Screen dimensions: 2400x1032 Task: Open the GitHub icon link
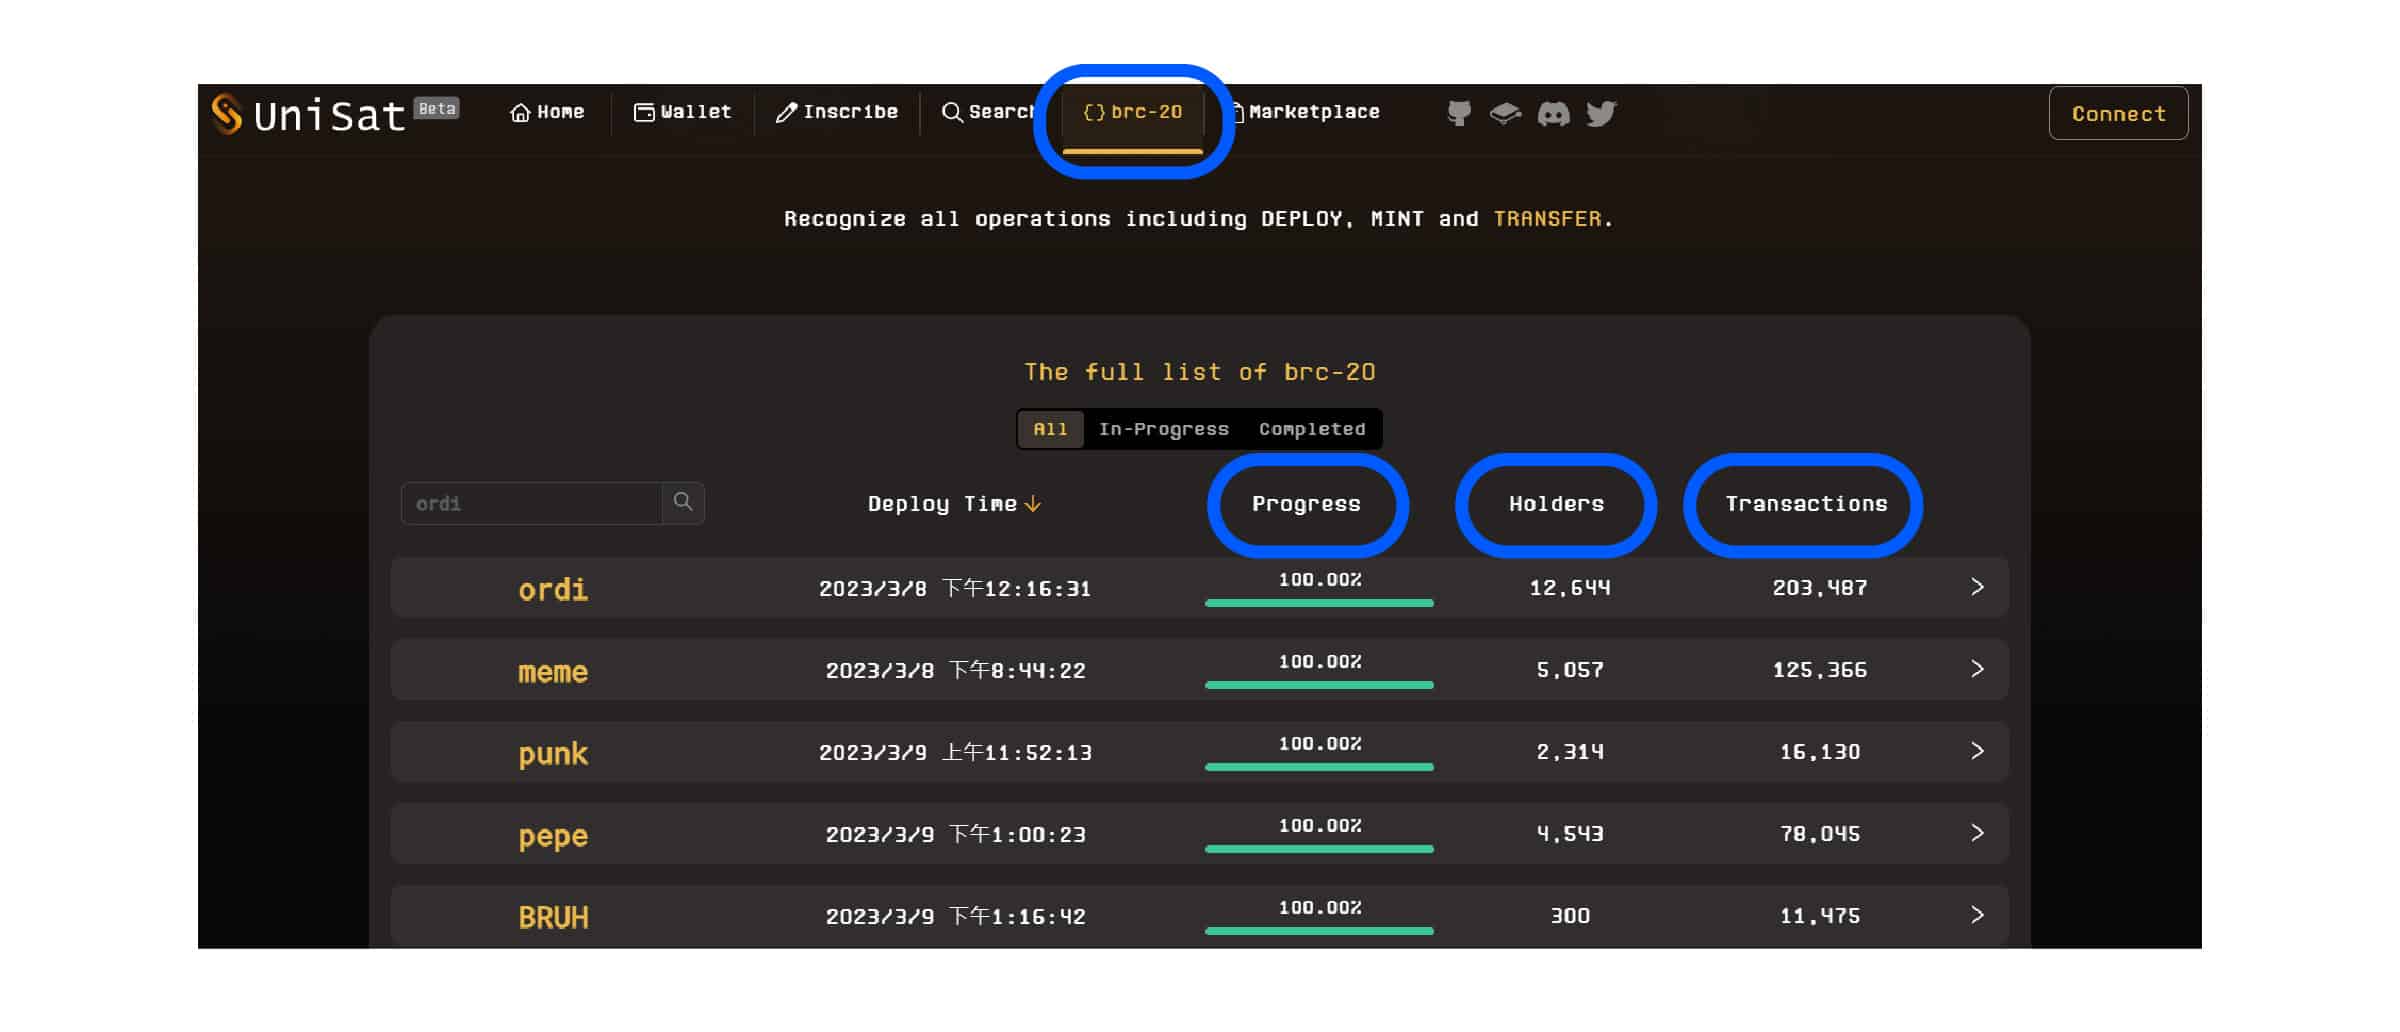click(x=1459, y=113)
